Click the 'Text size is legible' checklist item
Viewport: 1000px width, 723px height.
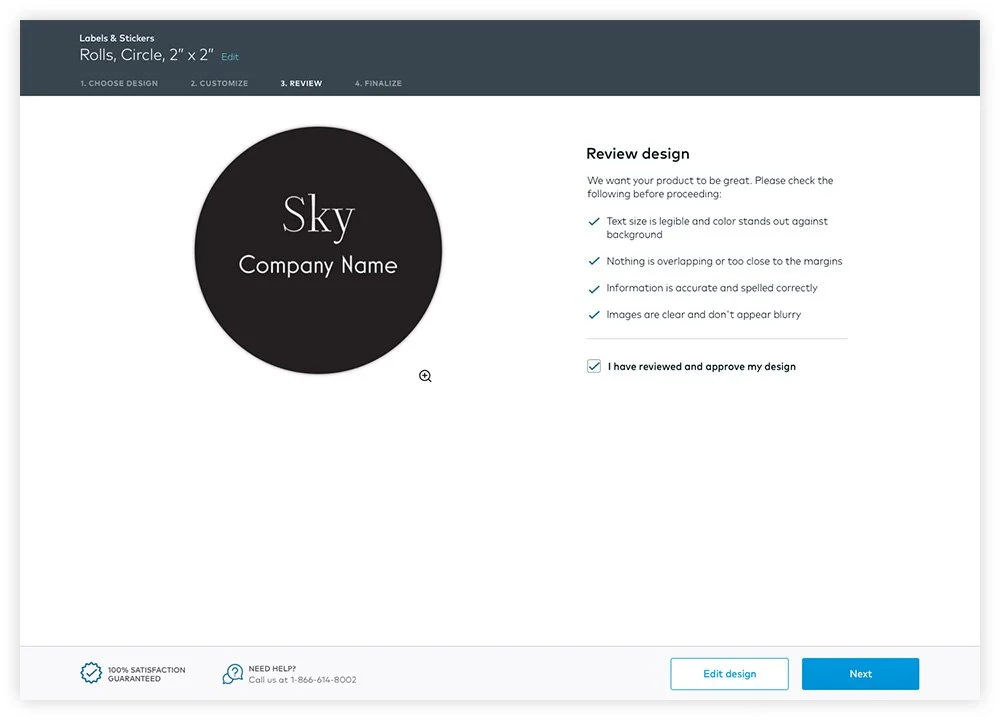point(717,228)
